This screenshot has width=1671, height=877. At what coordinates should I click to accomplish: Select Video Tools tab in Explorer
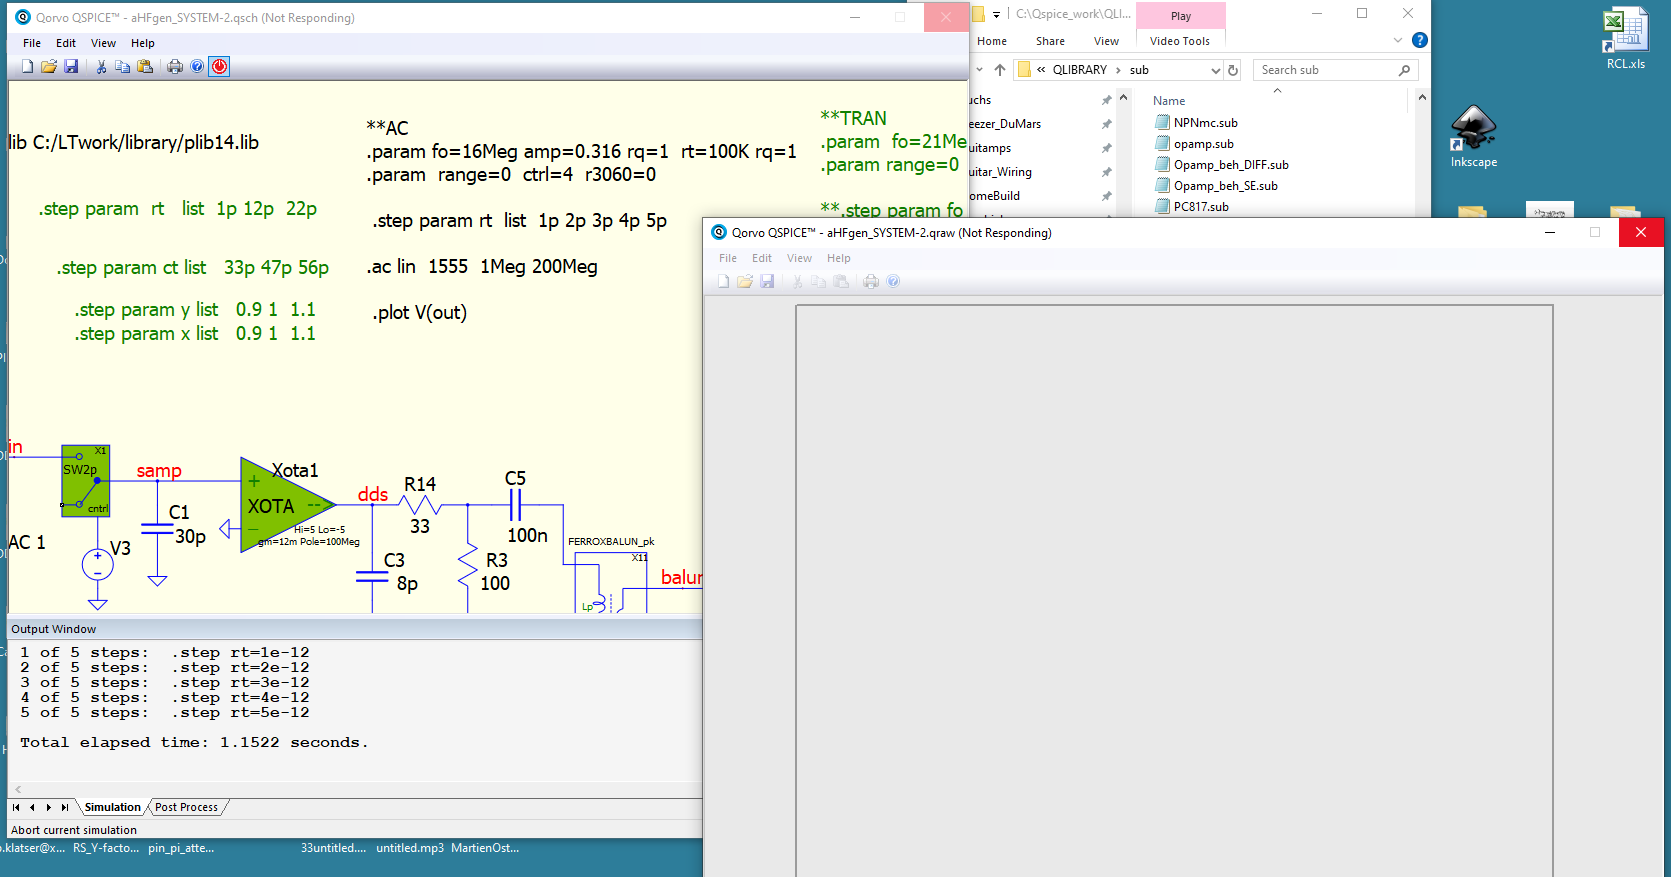tap(1180, 41)
